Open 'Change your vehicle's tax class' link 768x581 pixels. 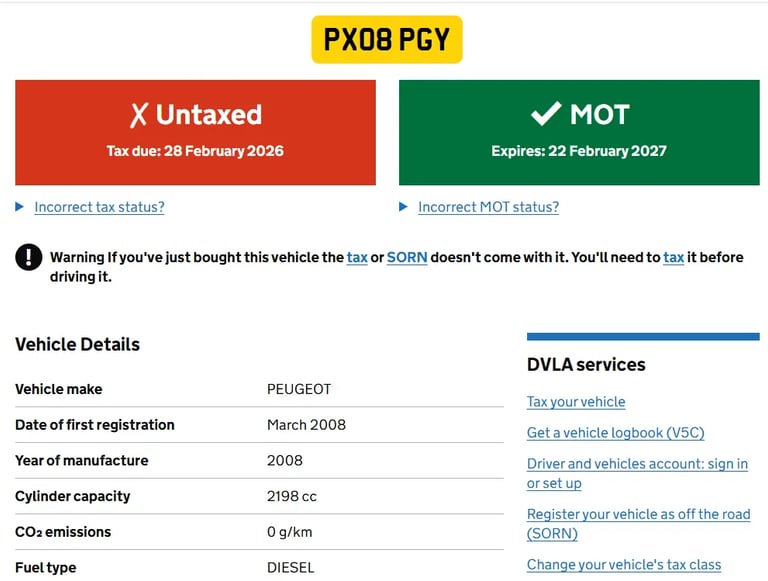(x=624, y=565)
